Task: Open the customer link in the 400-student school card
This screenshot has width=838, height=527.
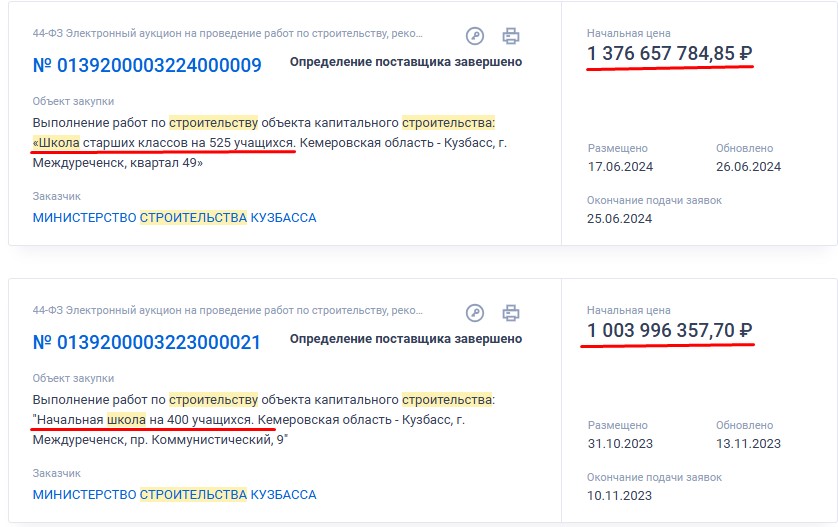Action: point(174,494)
